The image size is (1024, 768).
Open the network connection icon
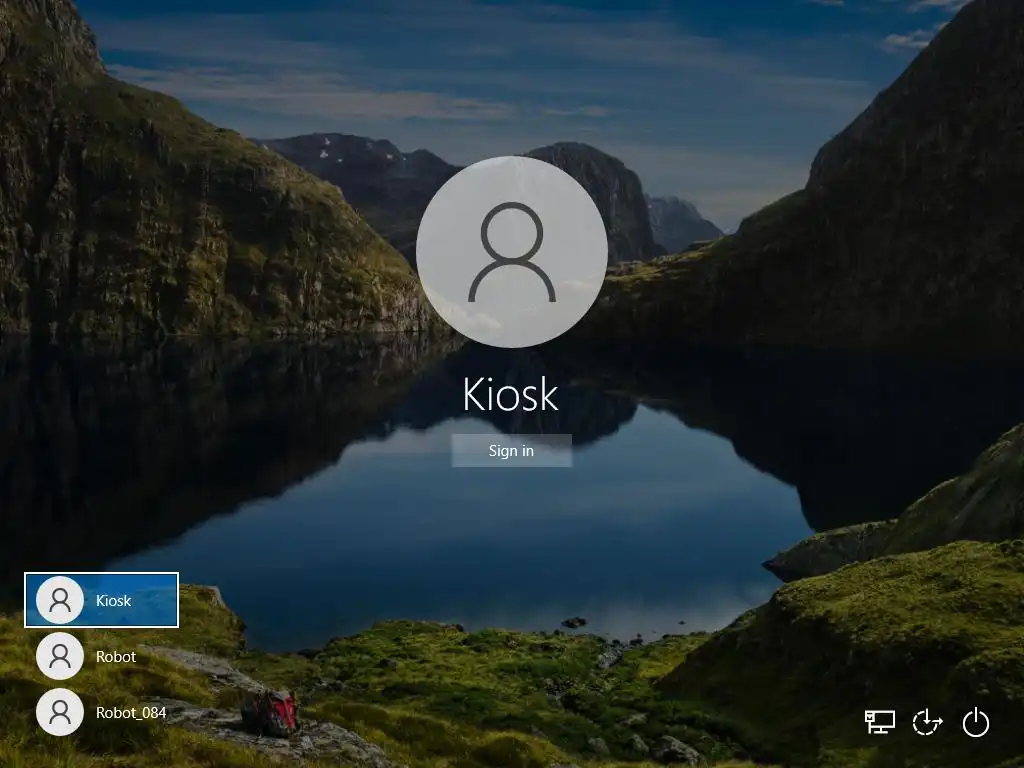click(x=880, y=722)
